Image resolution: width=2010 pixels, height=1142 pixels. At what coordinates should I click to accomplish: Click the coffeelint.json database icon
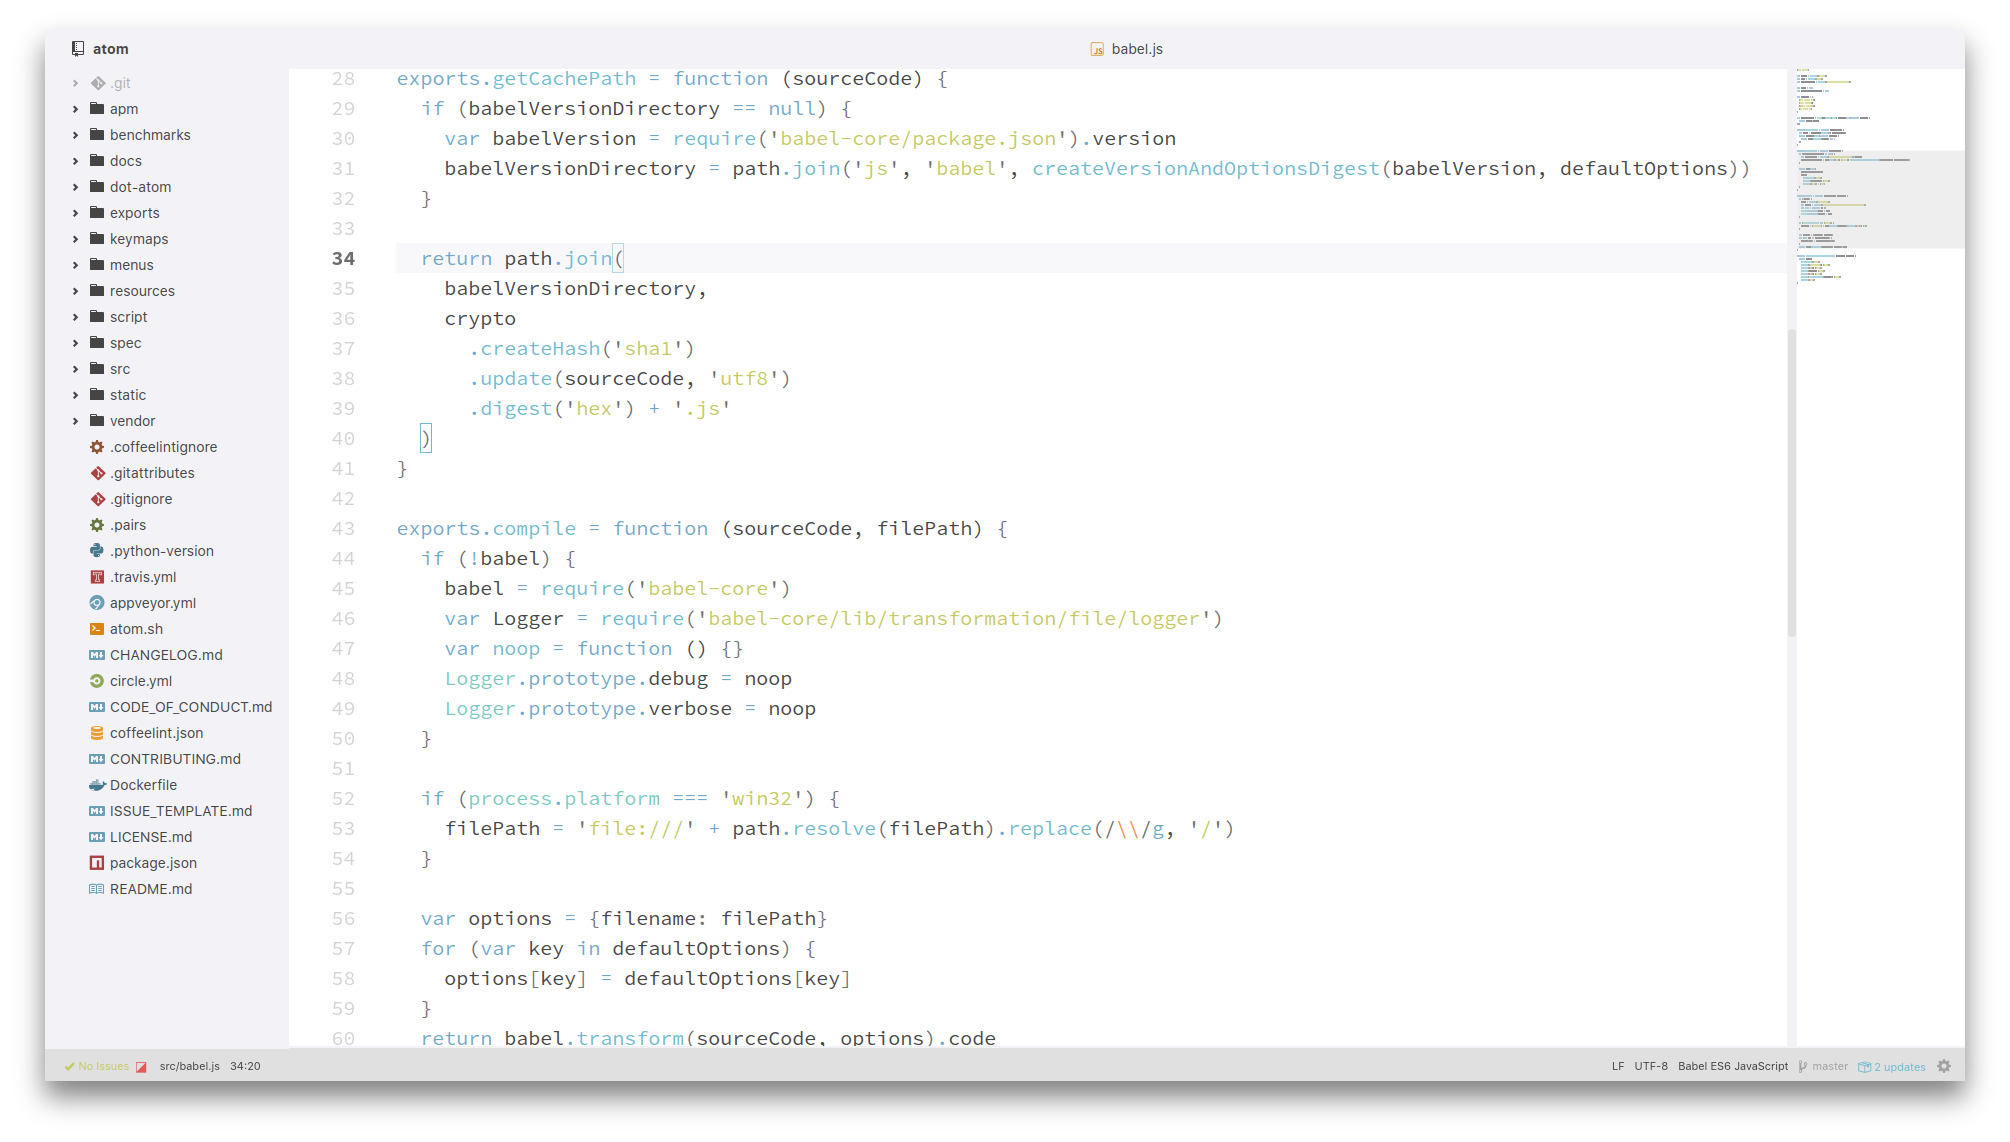97,733
